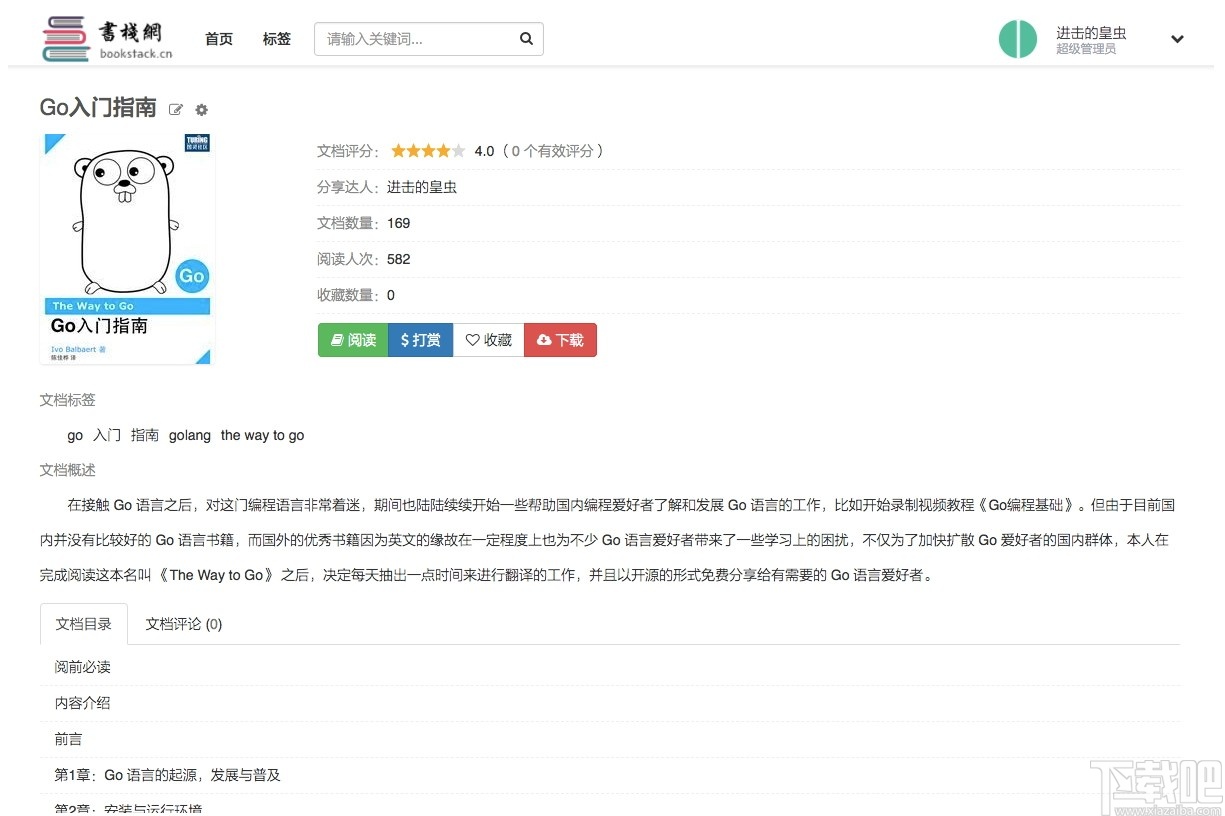
Task: Click the 书栈网 bookstack logo
Action: click(105, 38)
